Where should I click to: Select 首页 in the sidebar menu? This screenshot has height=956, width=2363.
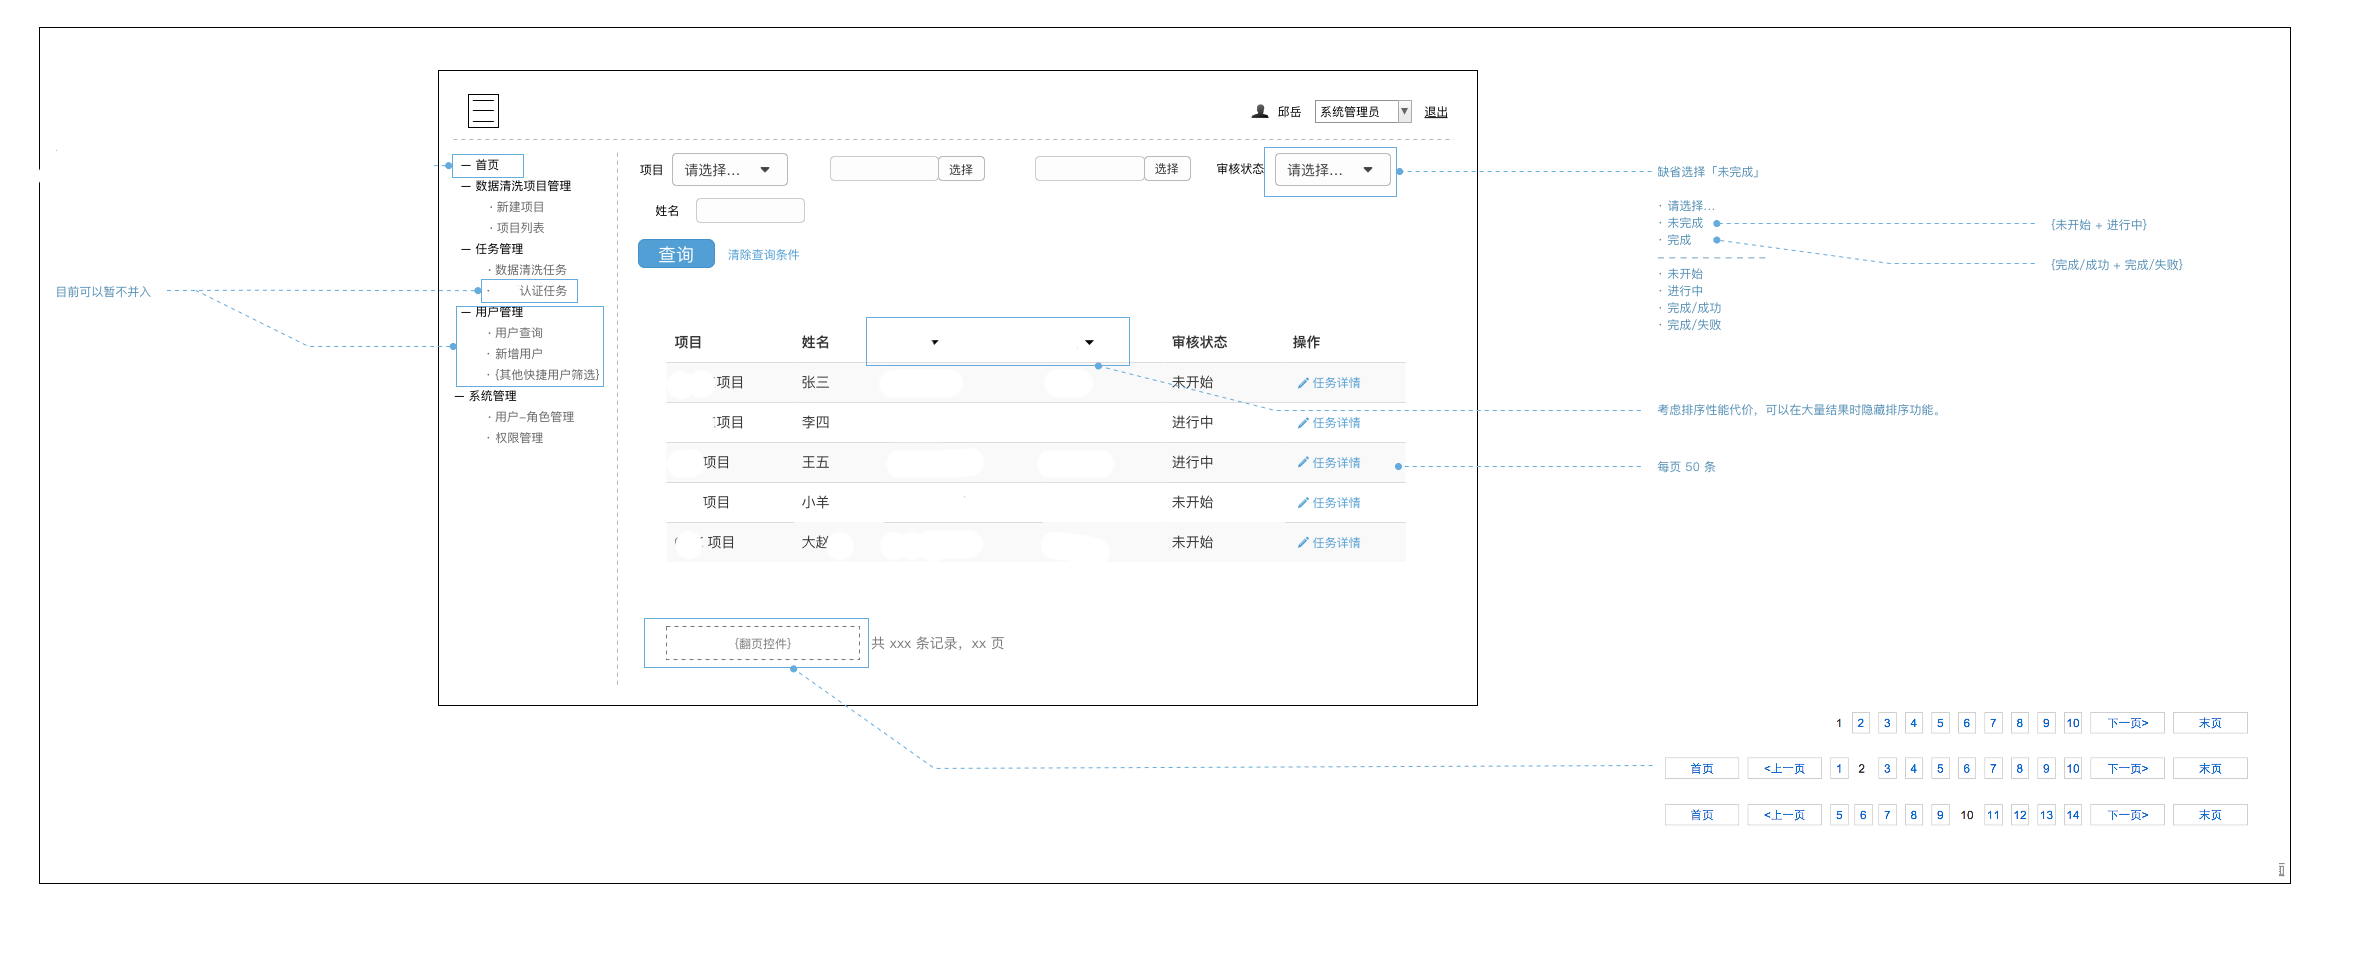tap(487, 165)
